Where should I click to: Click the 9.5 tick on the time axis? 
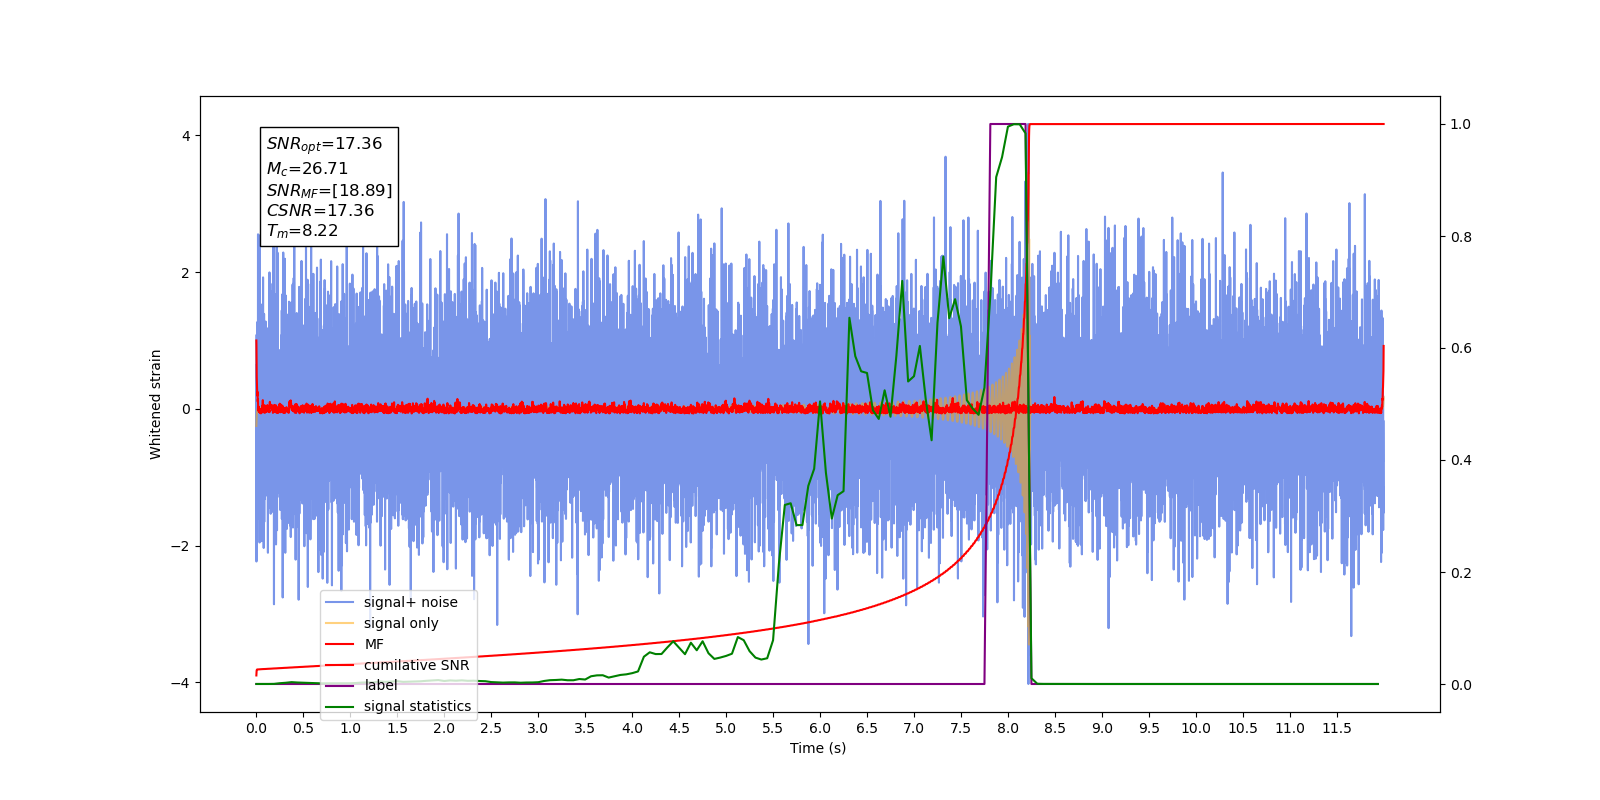[x=1149, y=728]
